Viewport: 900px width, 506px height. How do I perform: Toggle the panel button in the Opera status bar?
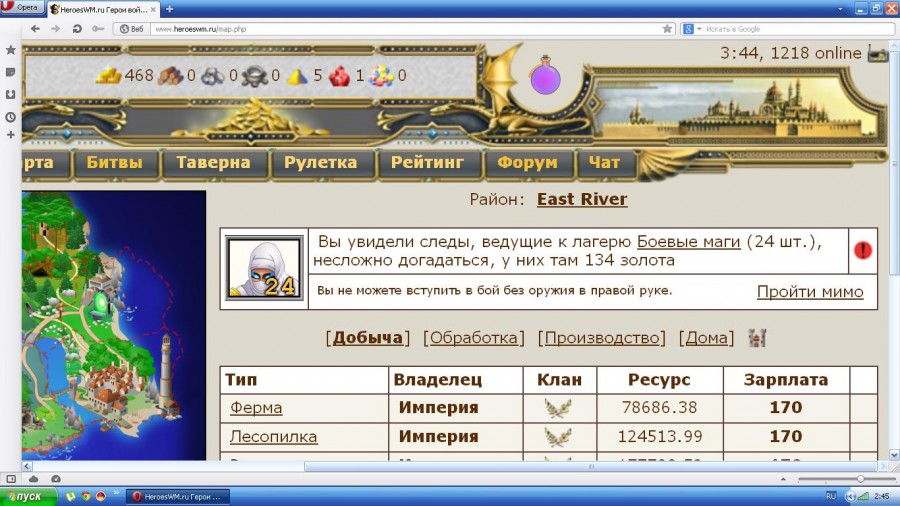pyautogui.click(x=11, y=478)
